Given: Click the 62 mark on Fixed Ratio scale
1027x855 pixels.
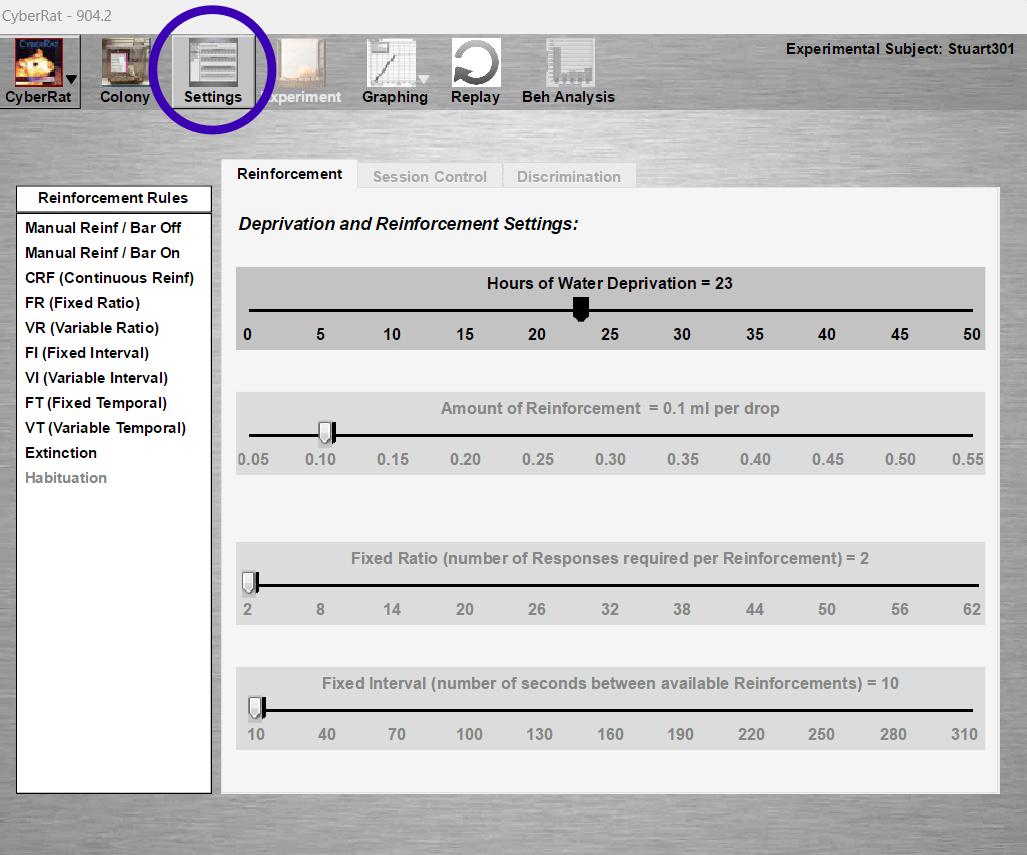Looking at the screenshot, I should pyautogui.click(x=972, y=609).
